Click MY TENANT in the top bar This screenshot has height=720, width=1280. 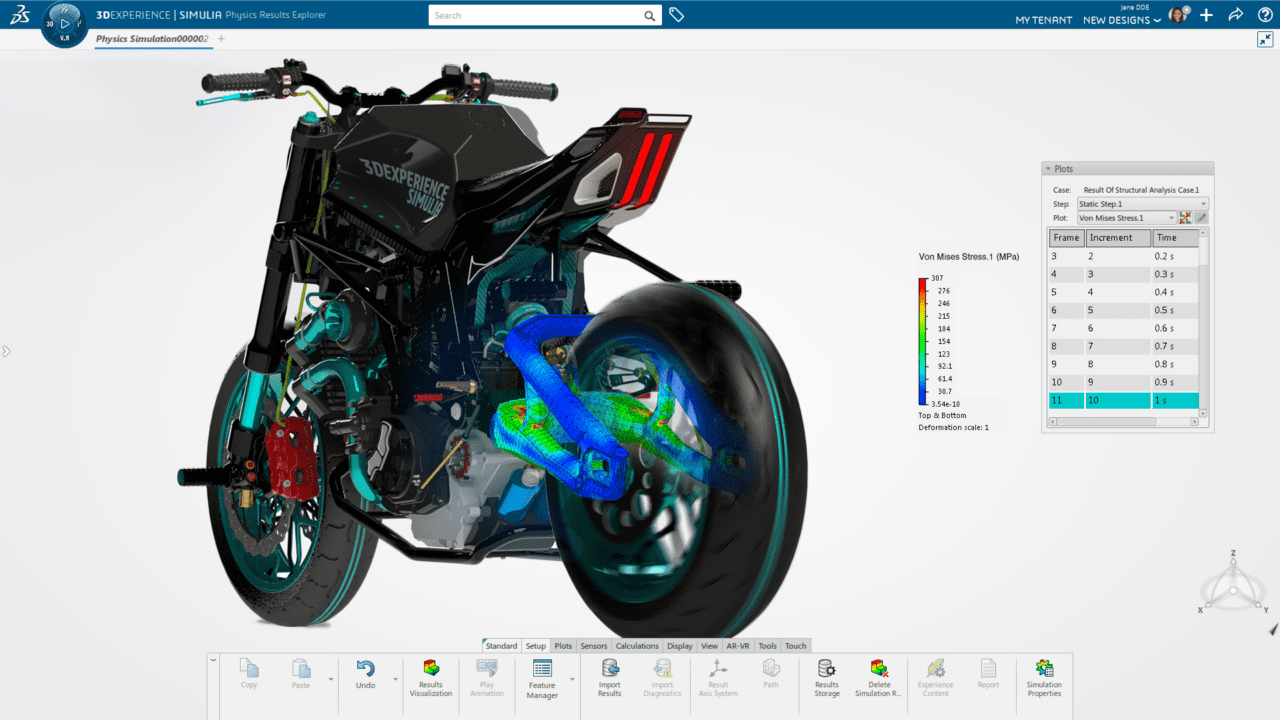1043,20
